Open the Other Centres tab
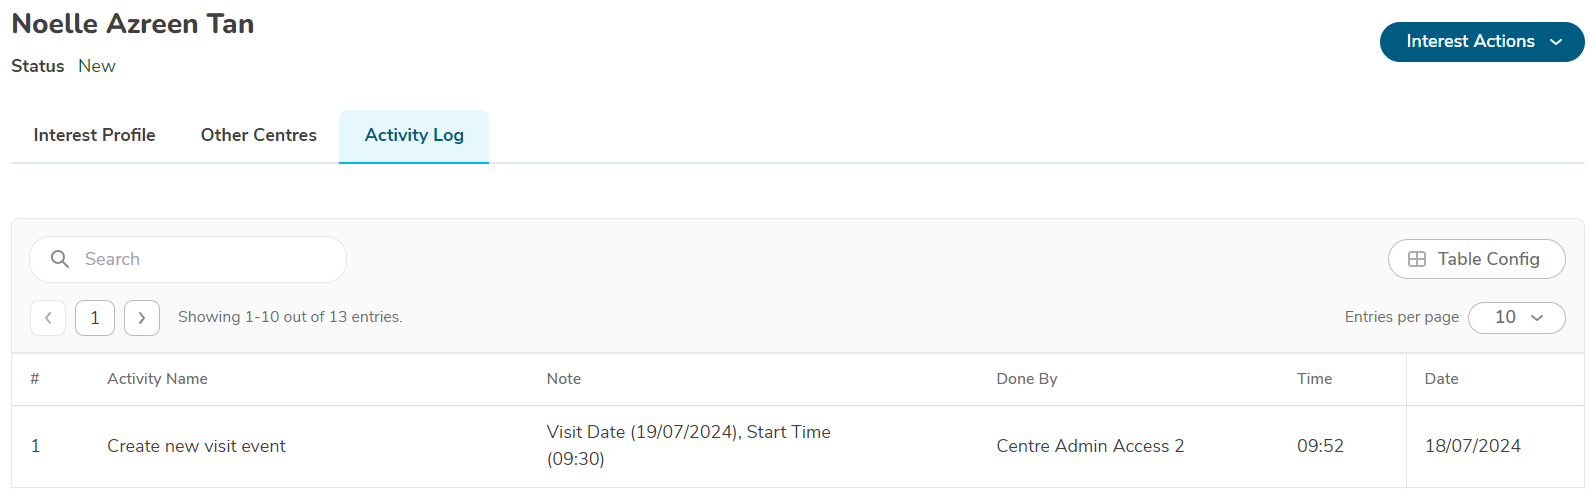The height and width of the screenshot is (489, 1590). 258,135
